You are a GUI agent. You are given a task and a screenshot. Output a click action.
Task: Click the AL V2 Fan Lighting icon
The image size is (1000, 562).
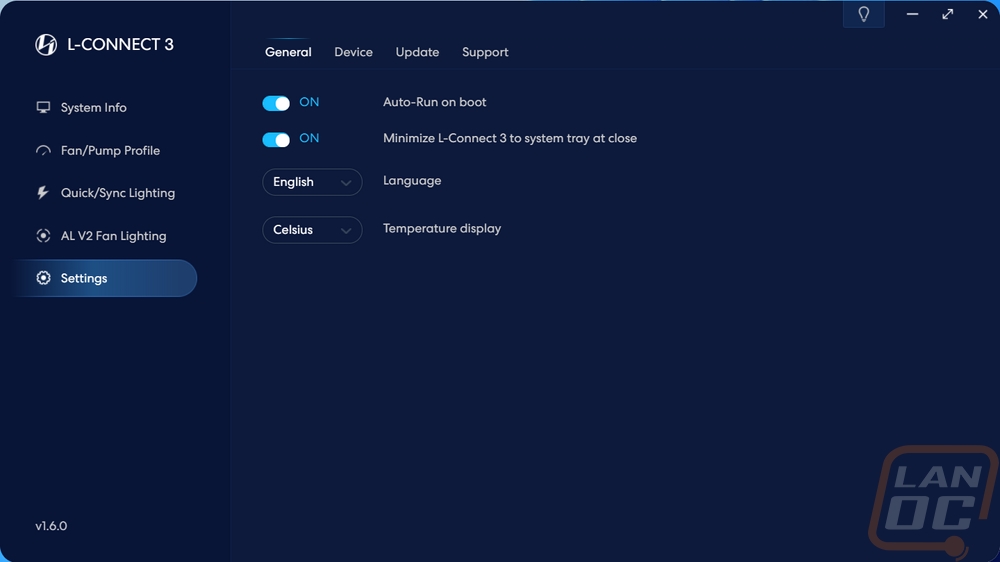tap(43, 235)
